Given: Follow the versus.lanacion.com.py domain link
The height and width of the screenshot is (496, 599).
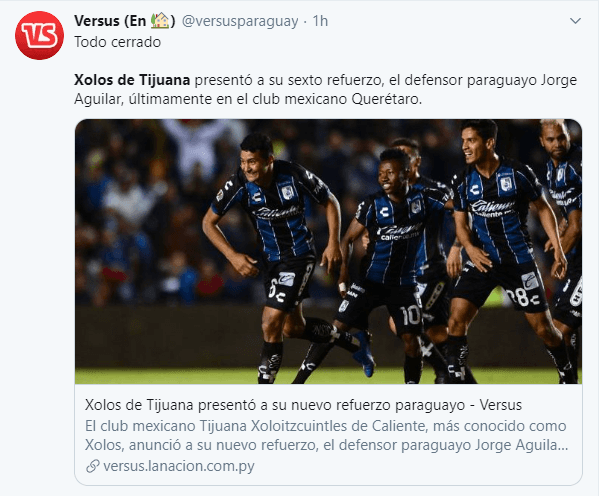Looking at the screenshot, I should click(x=178, y=466).
